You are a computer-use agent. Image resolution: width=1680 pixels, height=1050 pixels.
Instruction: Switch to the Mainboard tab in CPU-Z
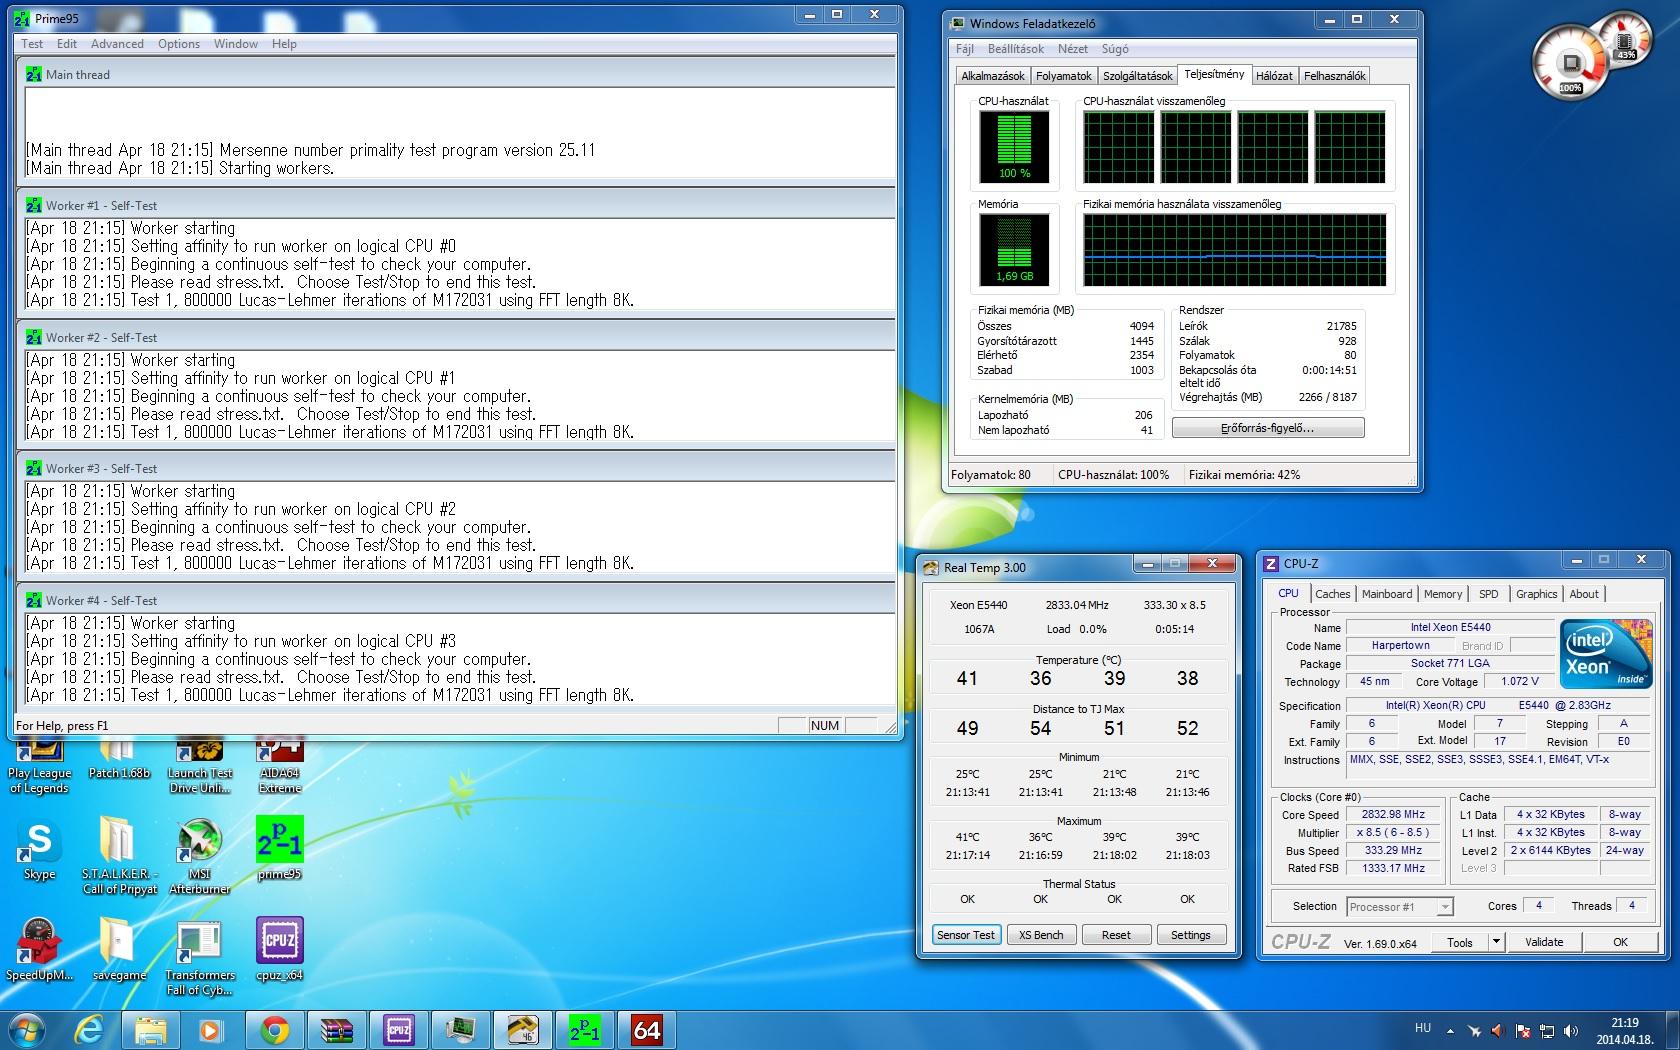pyautogui.click(x=1387, y=594)
